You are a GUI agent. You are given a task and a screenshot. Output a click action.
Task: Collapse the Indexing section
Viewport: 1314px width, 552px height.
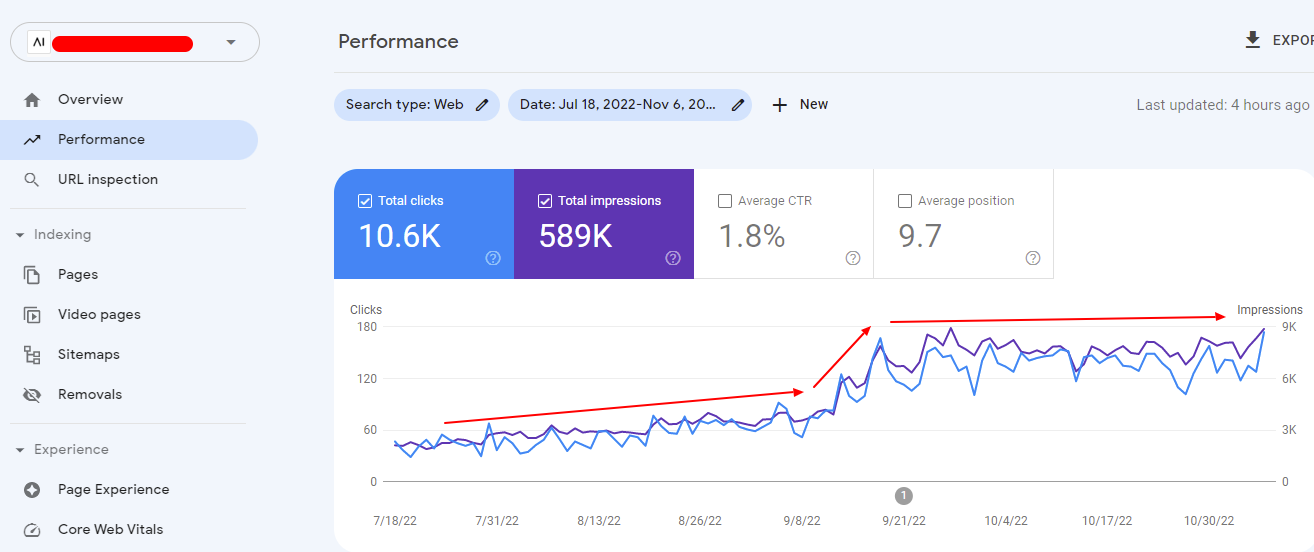[20, 235]
